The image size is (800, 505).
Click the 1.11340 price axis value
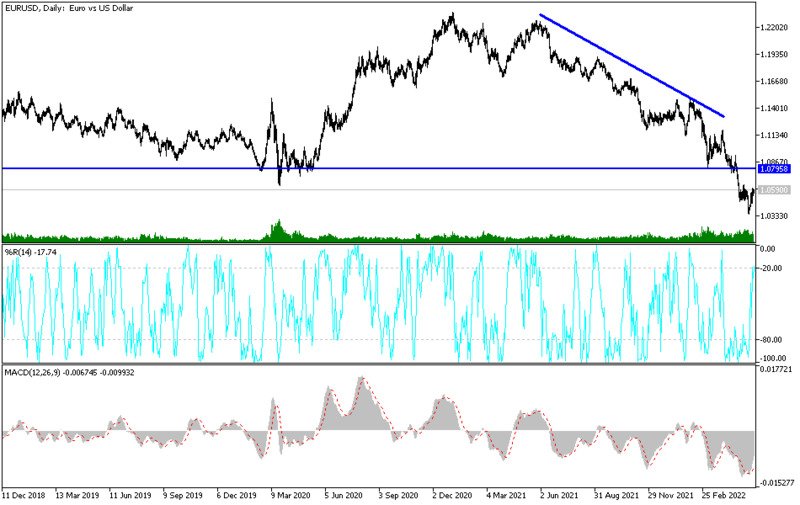(774, 135)
